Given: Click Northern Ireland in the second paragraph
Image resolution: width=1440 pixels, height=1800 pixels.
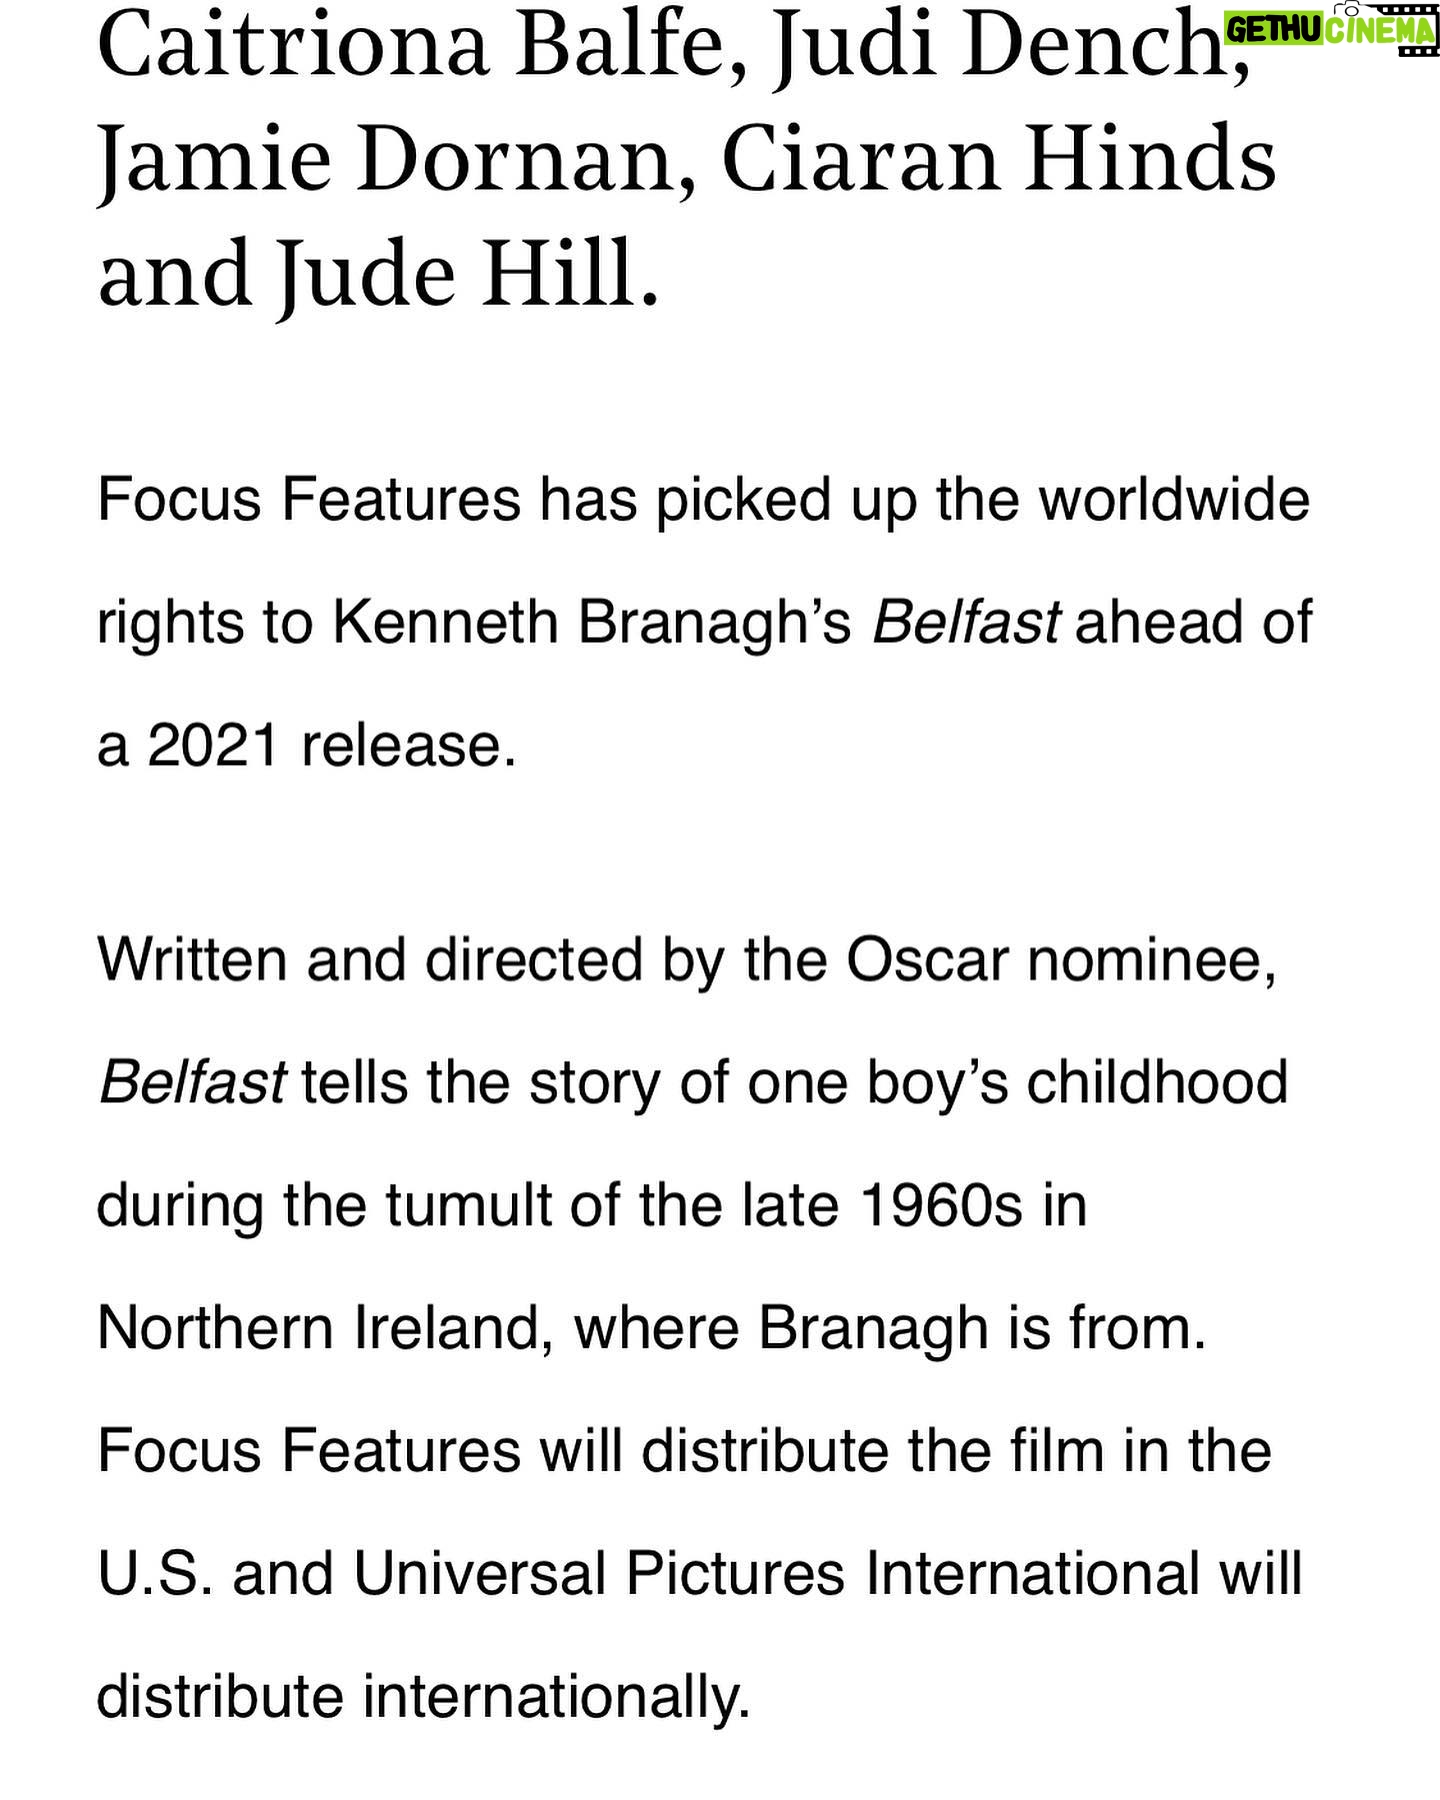Looking at the screenshot, I should coord(321,1328).
